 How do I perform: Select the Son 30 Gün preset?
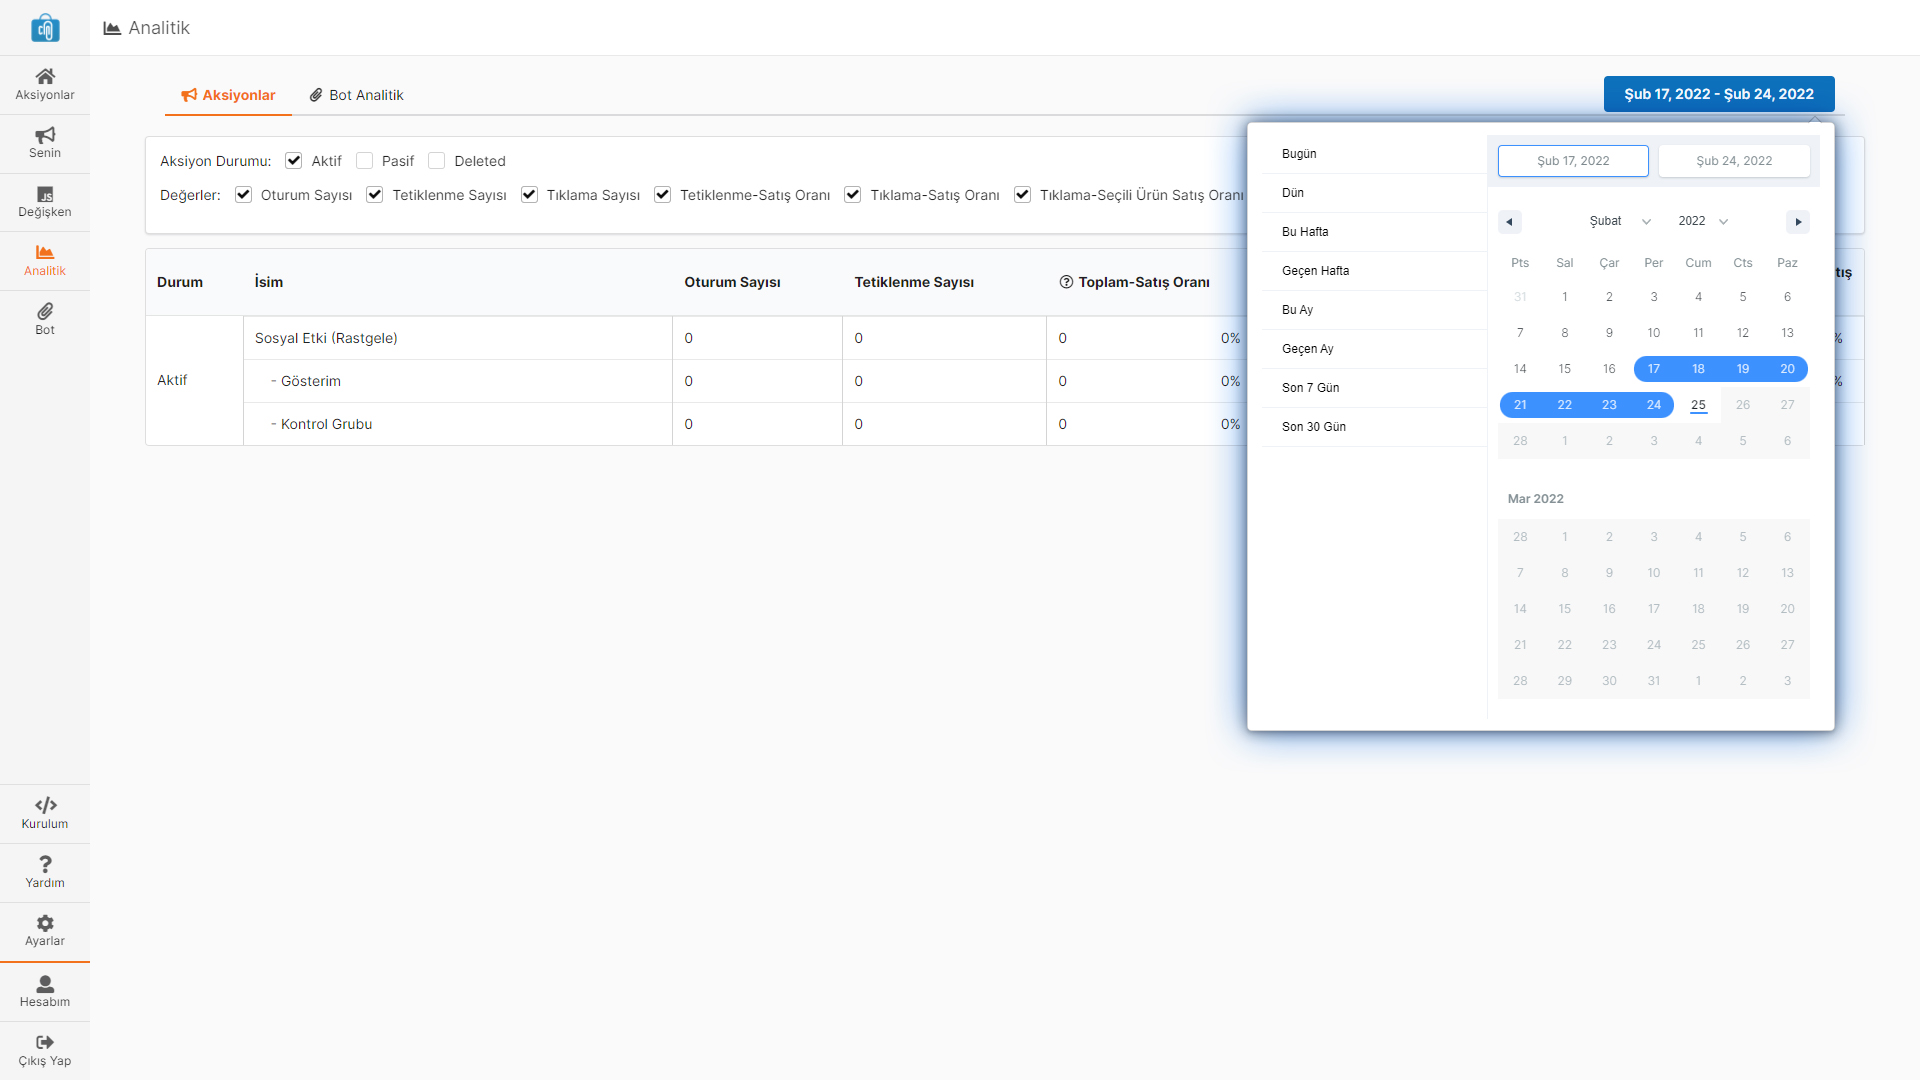[1314, 427]
